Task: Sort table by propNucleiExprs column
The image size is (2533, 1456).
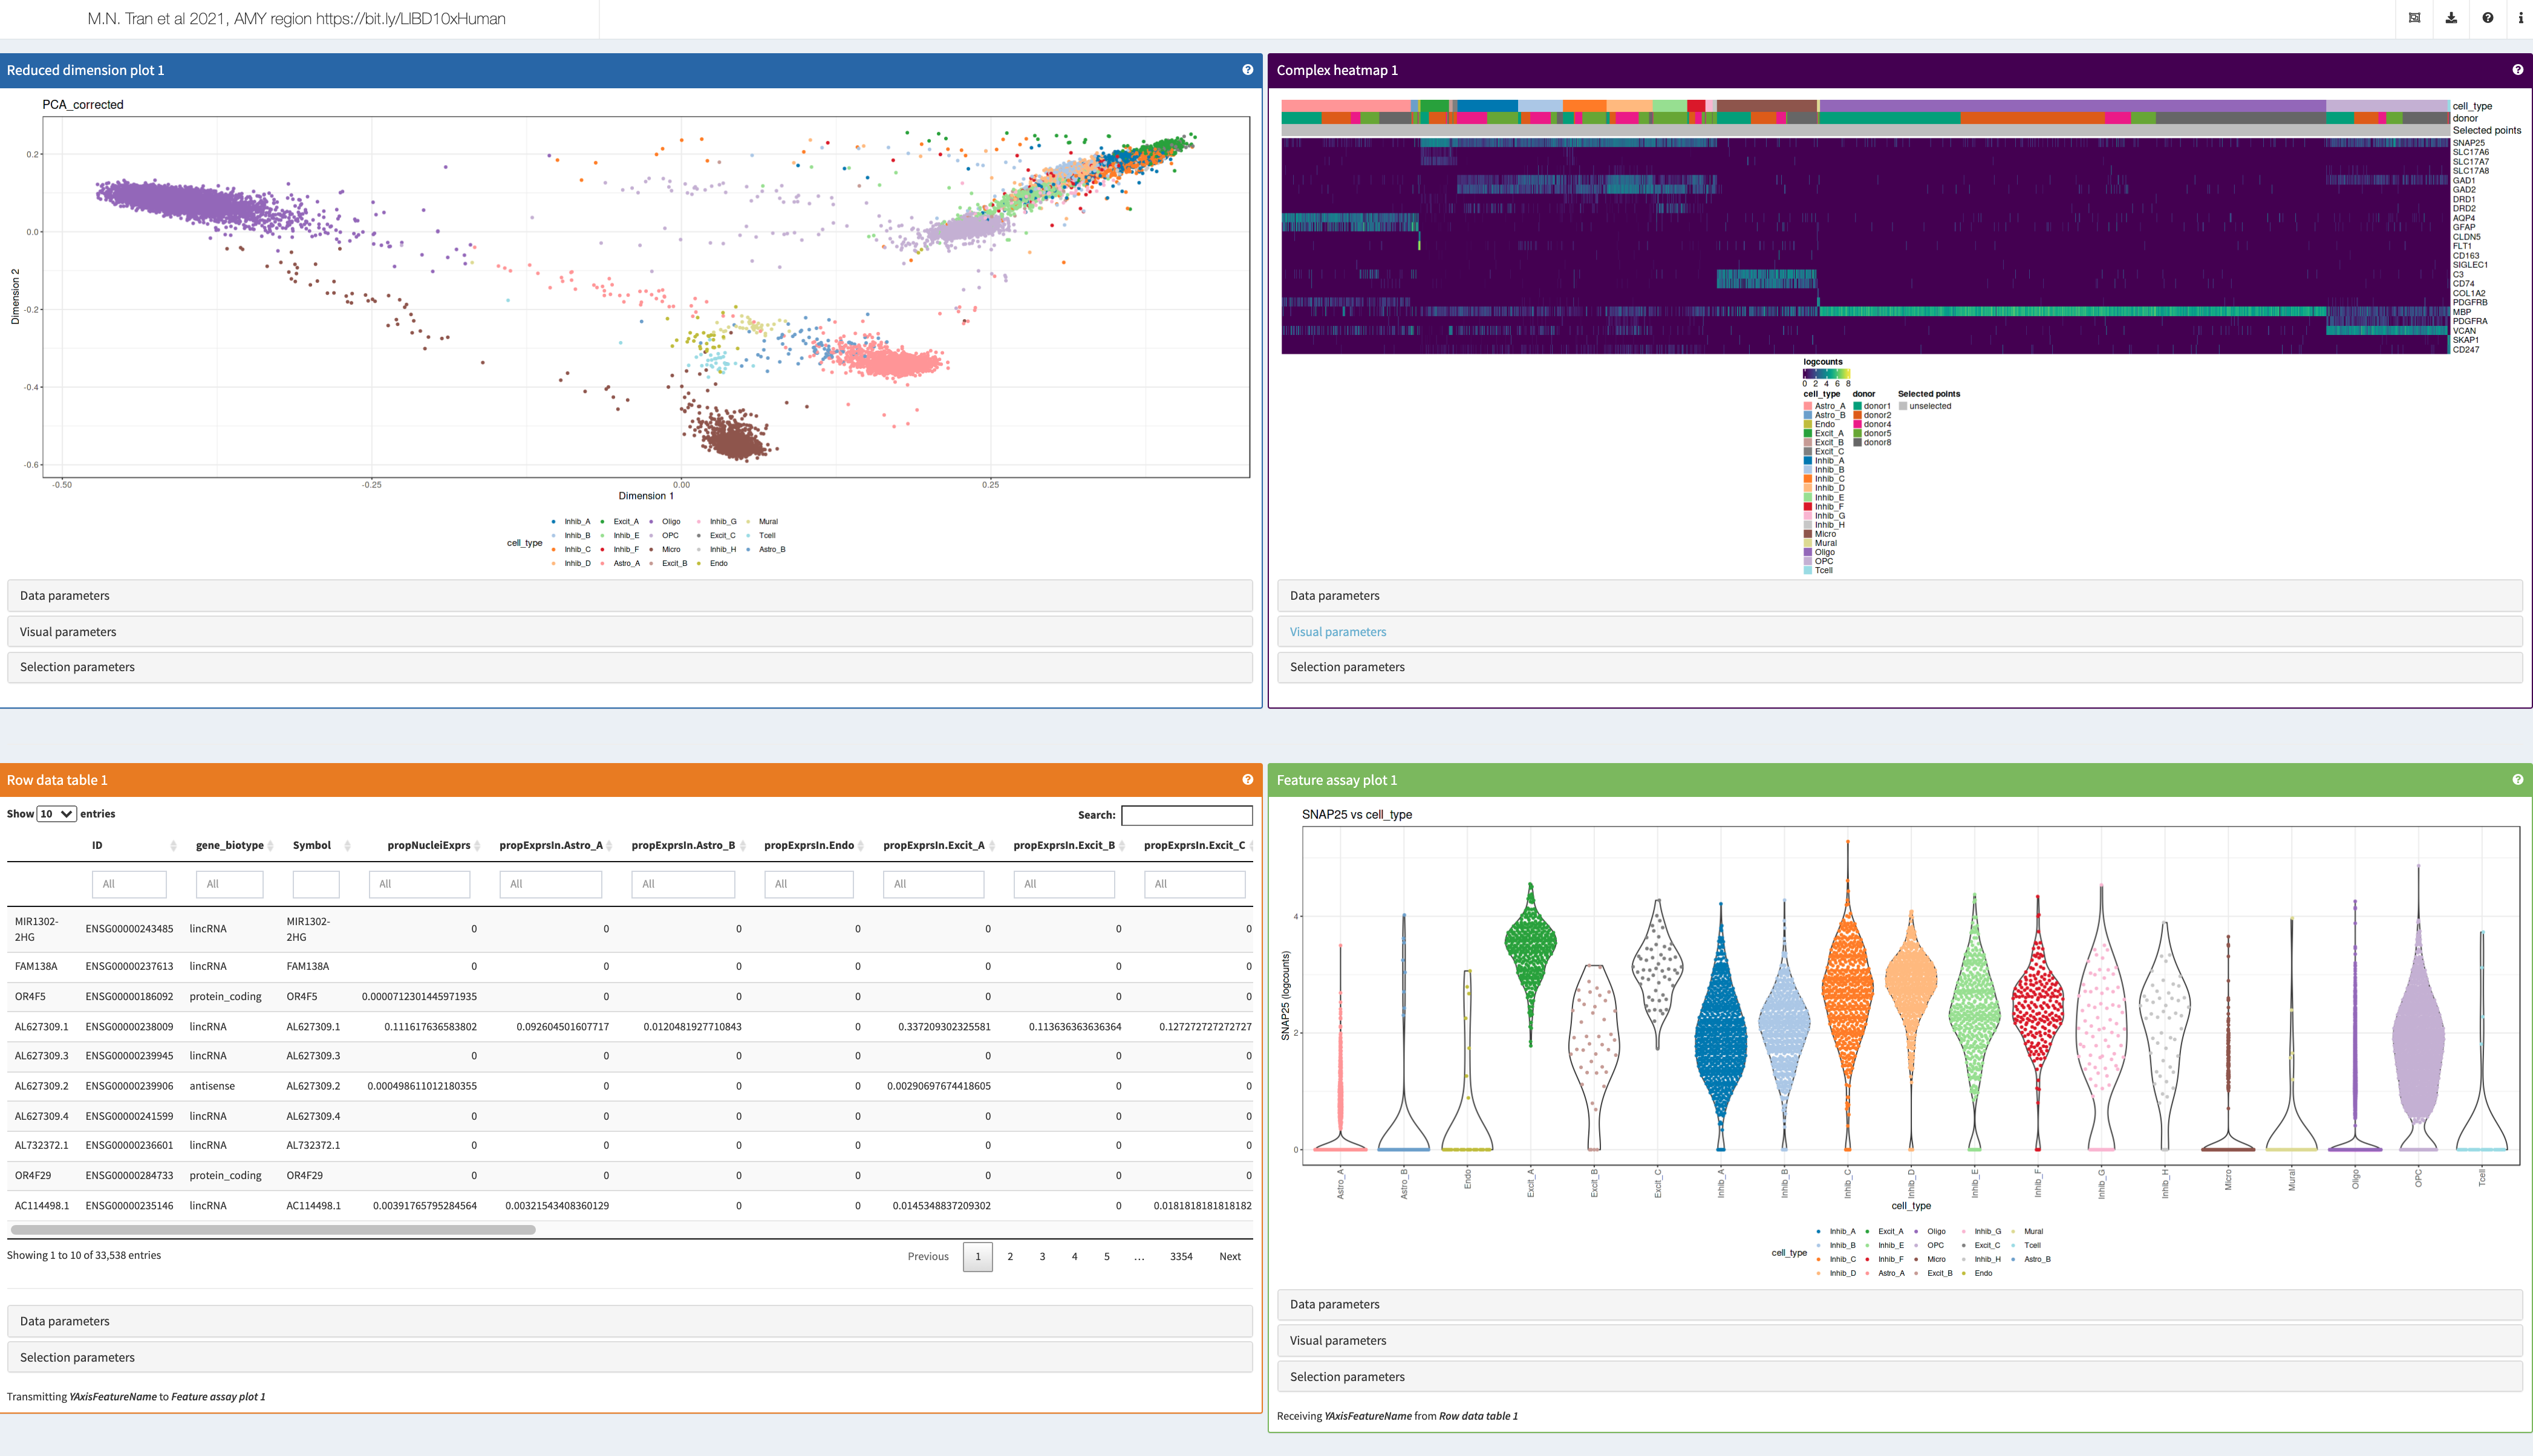Action: coord(429,846)
